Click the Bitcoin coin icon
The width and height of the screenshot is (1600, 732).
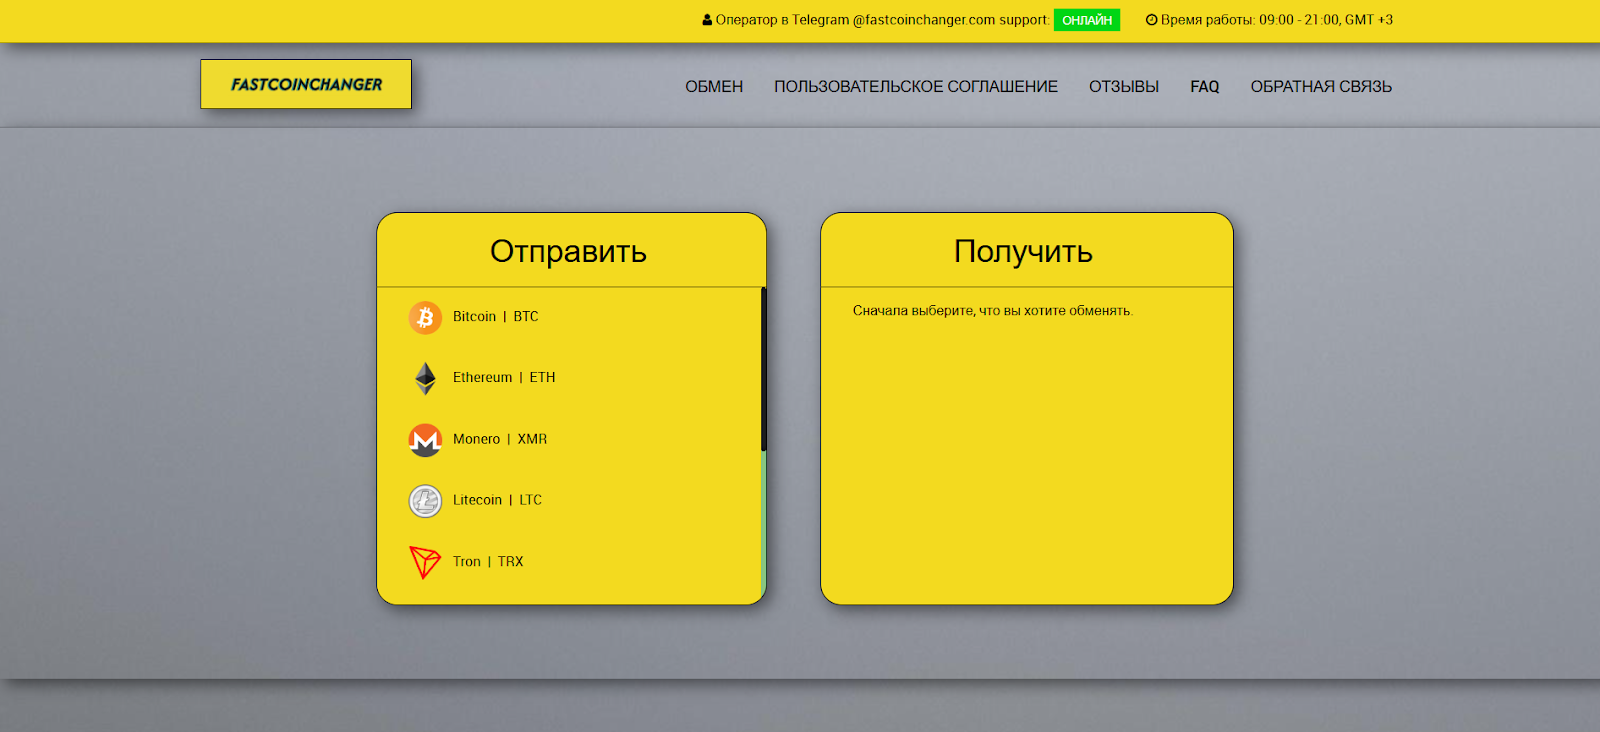(425, 317)
